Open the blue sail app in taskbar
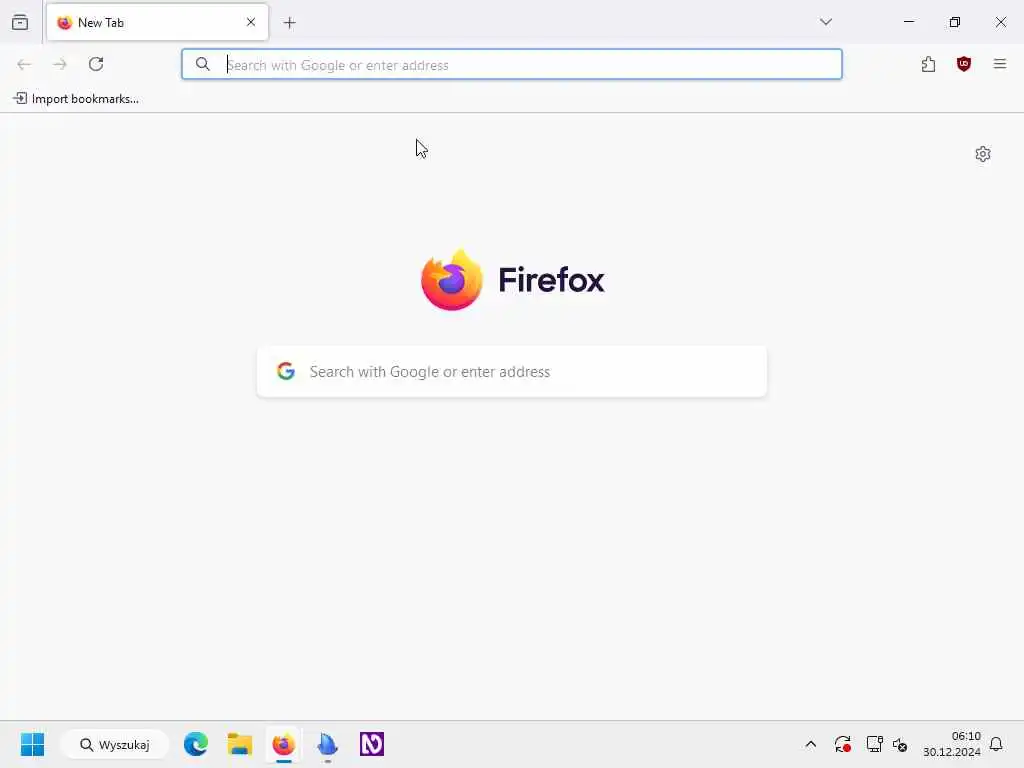Viewport: 1024px width, 768px height. (x=327, y=744)
